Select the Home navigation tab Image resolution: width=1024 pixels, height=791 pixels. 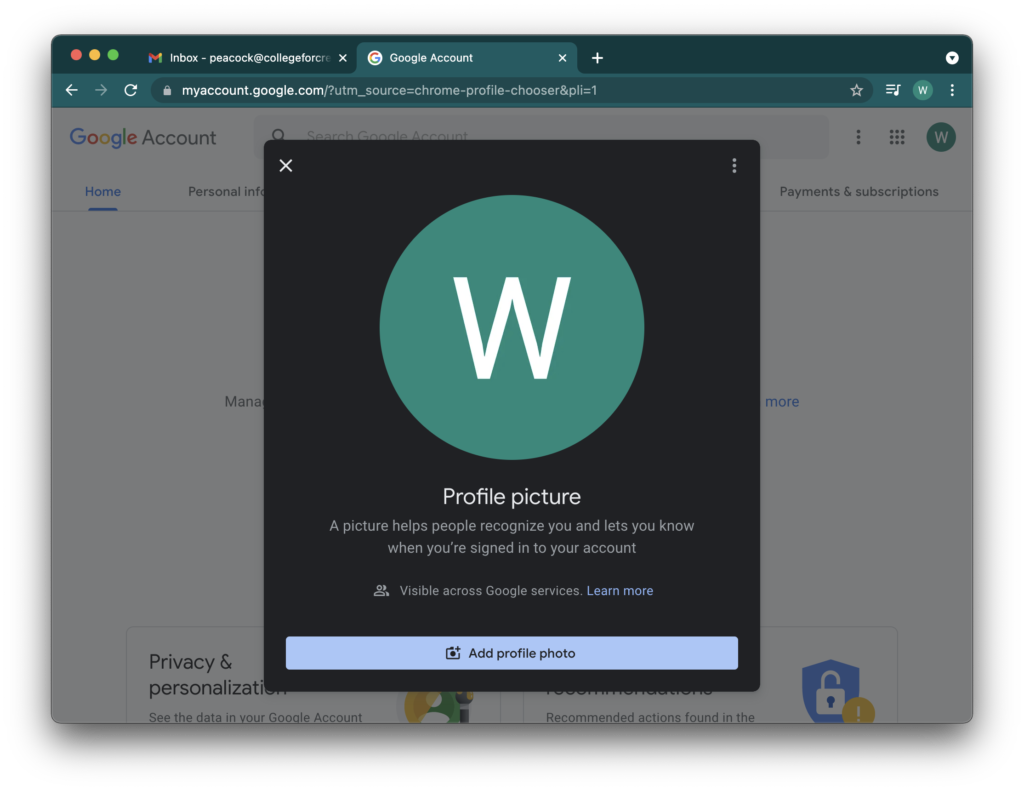[103, 192]
